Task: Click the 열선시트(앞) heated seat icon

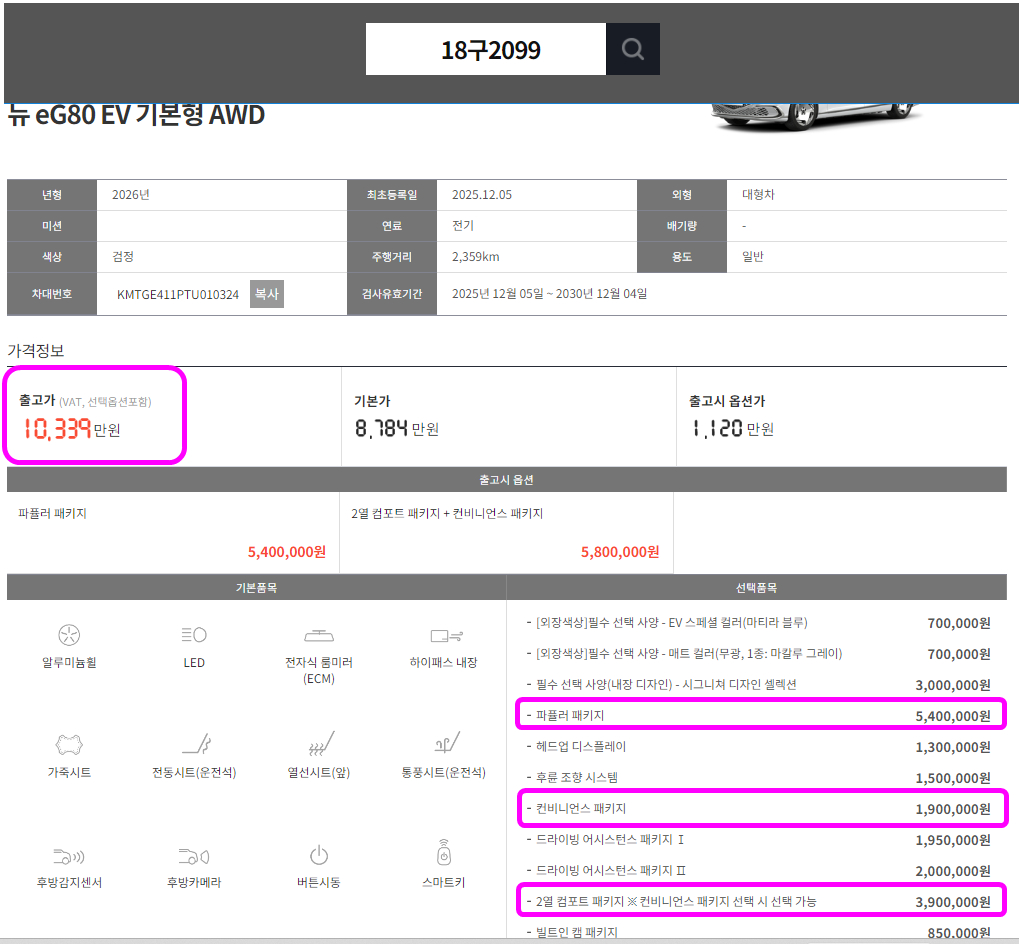Action: (321, 744)
